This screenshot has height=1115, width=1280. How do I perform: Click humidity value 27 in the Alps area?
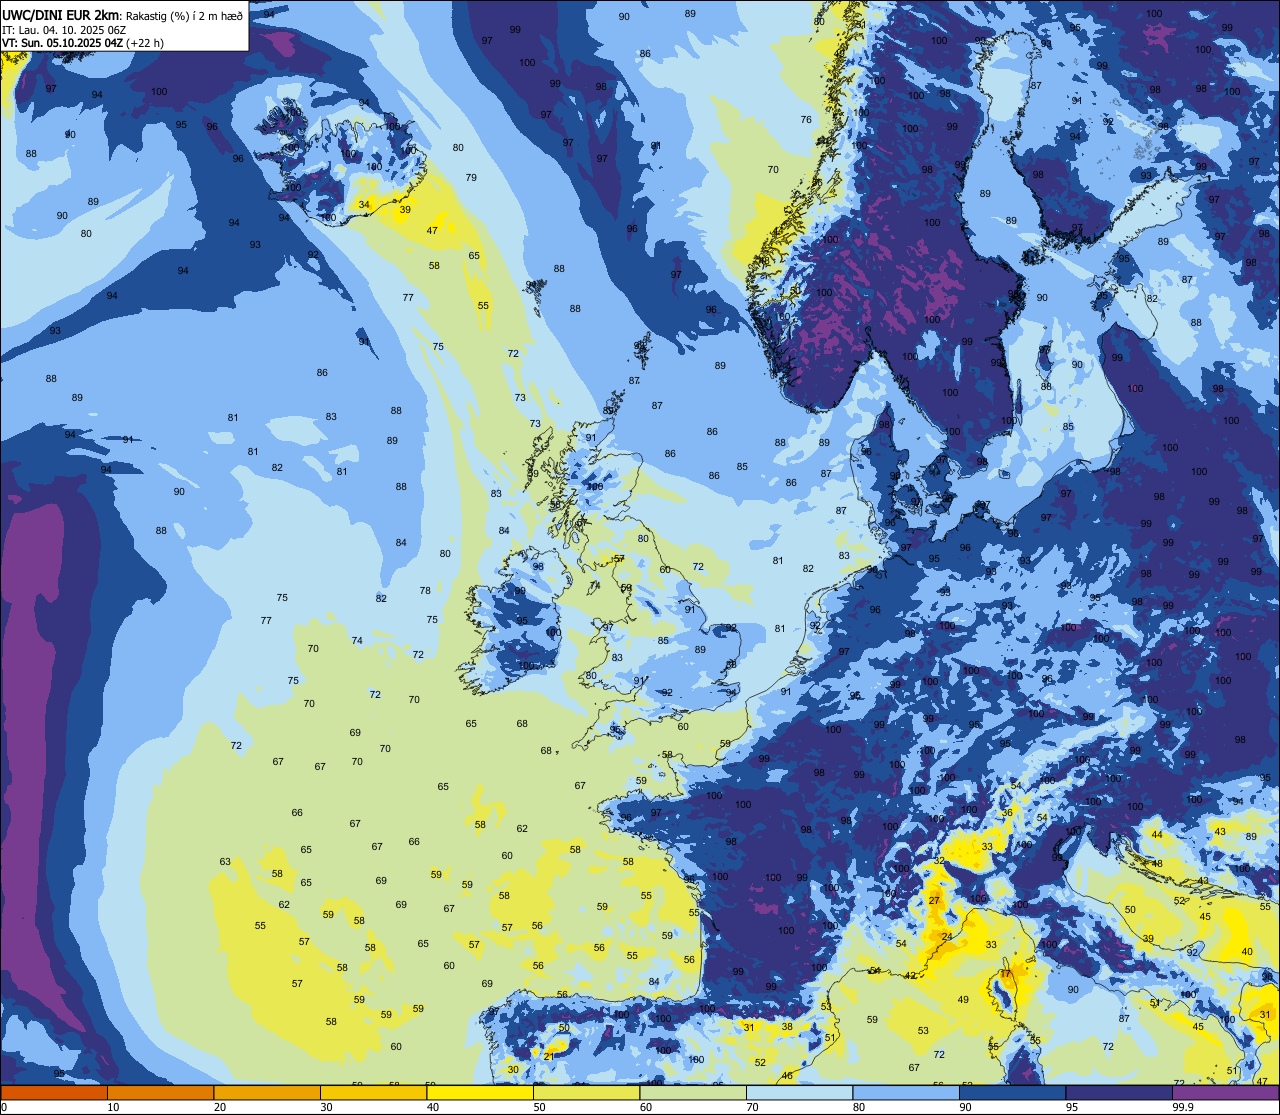pyautogui.click(x=934, y=901)
